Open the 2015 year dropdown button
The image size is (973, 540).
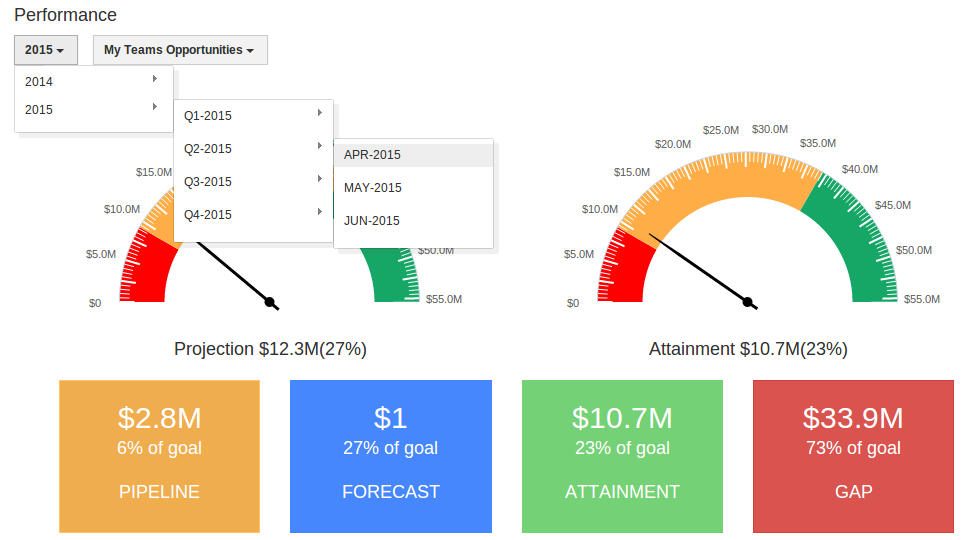point(45,50)
